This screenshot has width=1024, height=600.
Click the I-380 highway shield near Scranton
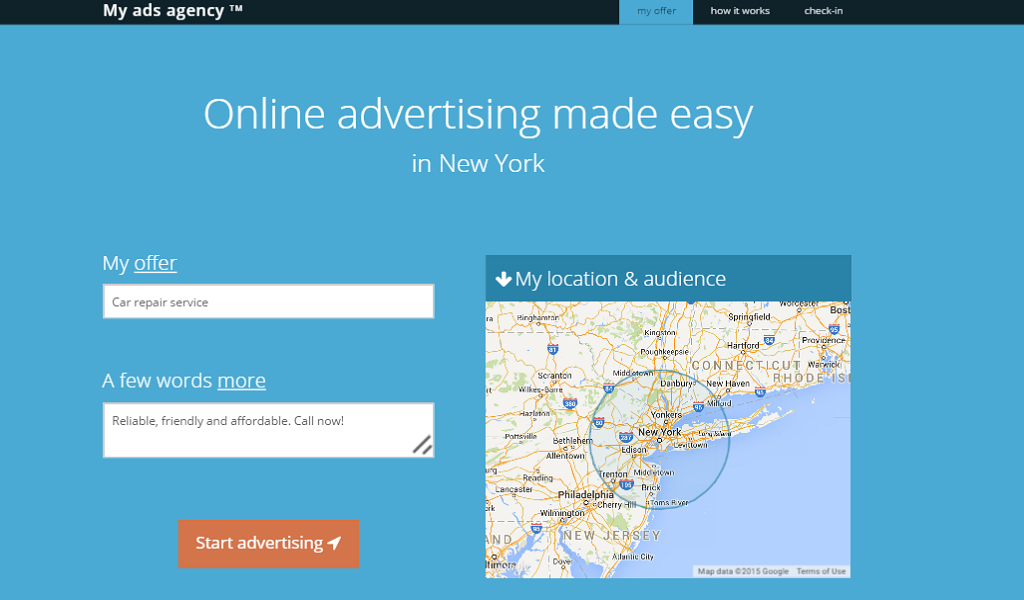click(570, 404)
